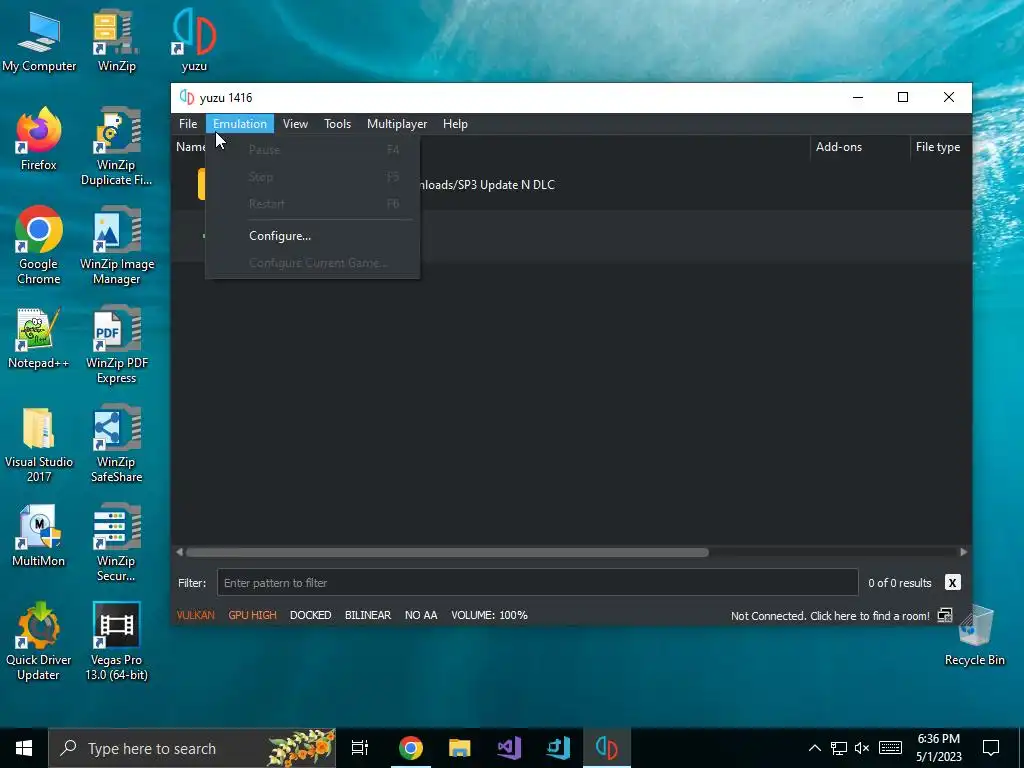
Task: Open the Visual Studio 2017 folder icon
Action: tap(39, 444)
